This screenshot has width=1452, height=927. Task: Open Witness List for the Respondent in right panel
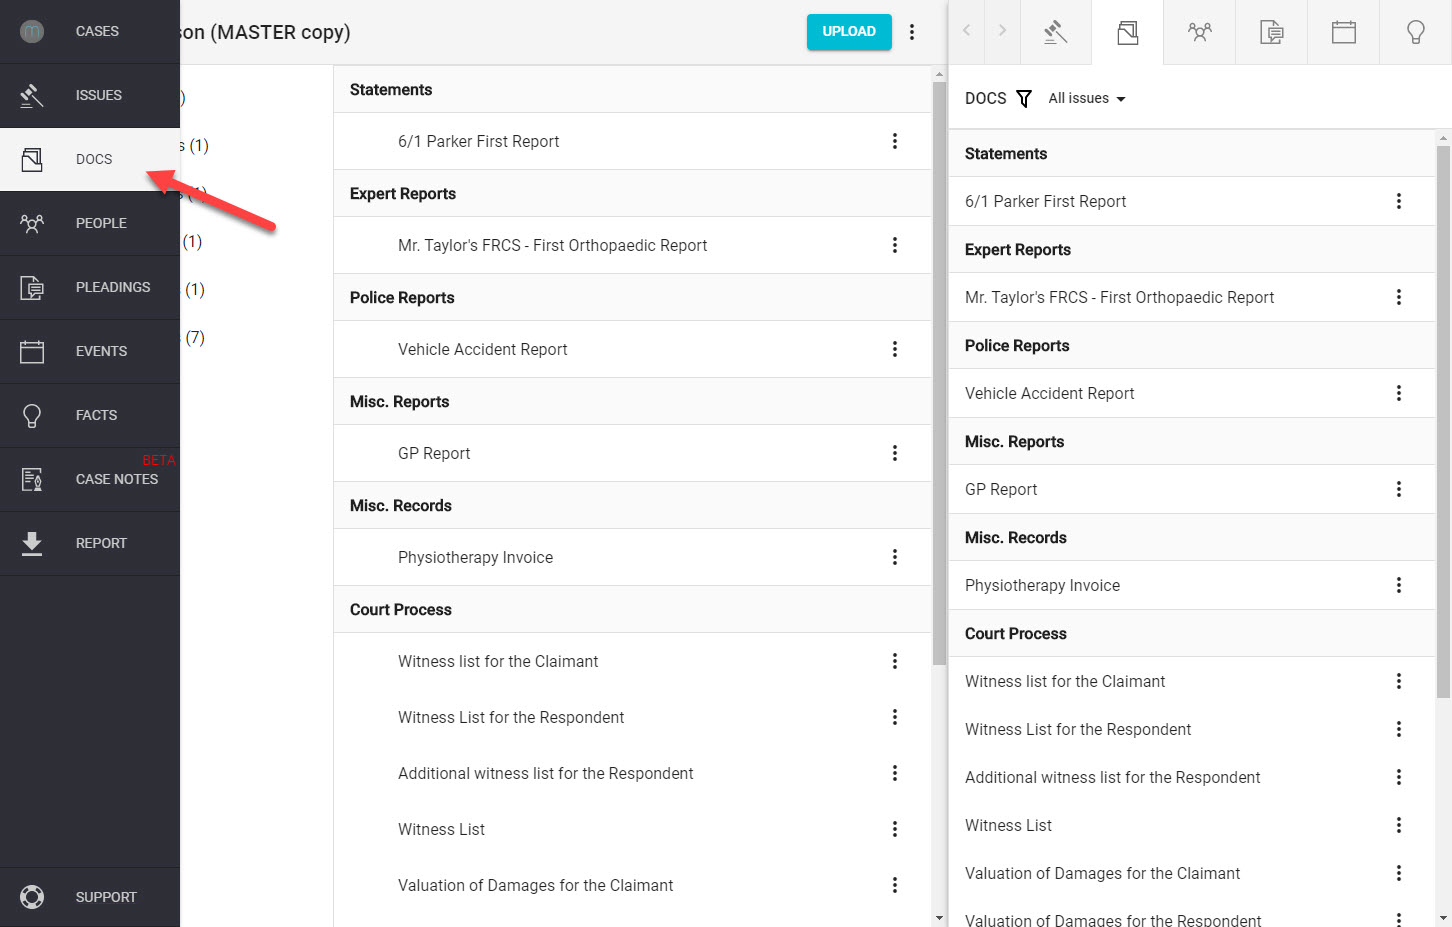(x=1077, y=729)
